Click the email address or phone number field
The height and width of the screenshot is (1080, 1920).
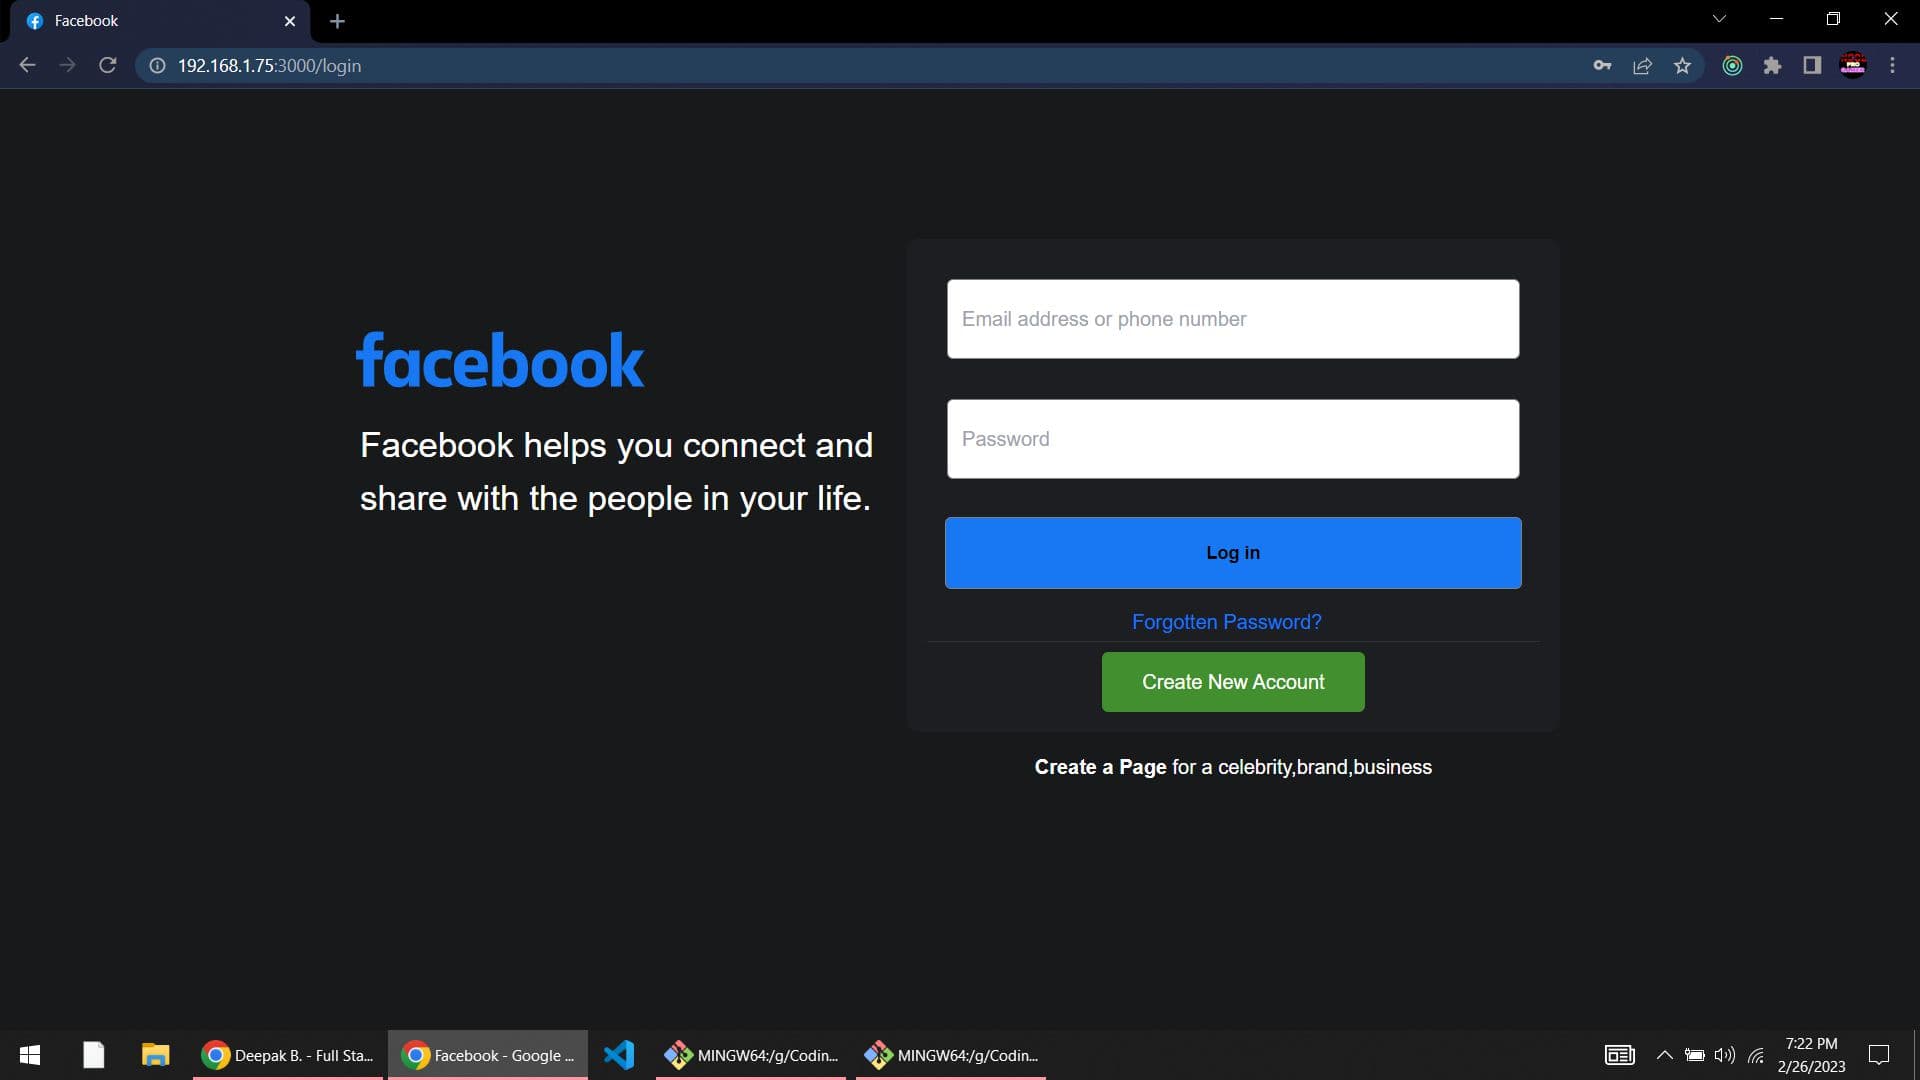coord(1232,318)
